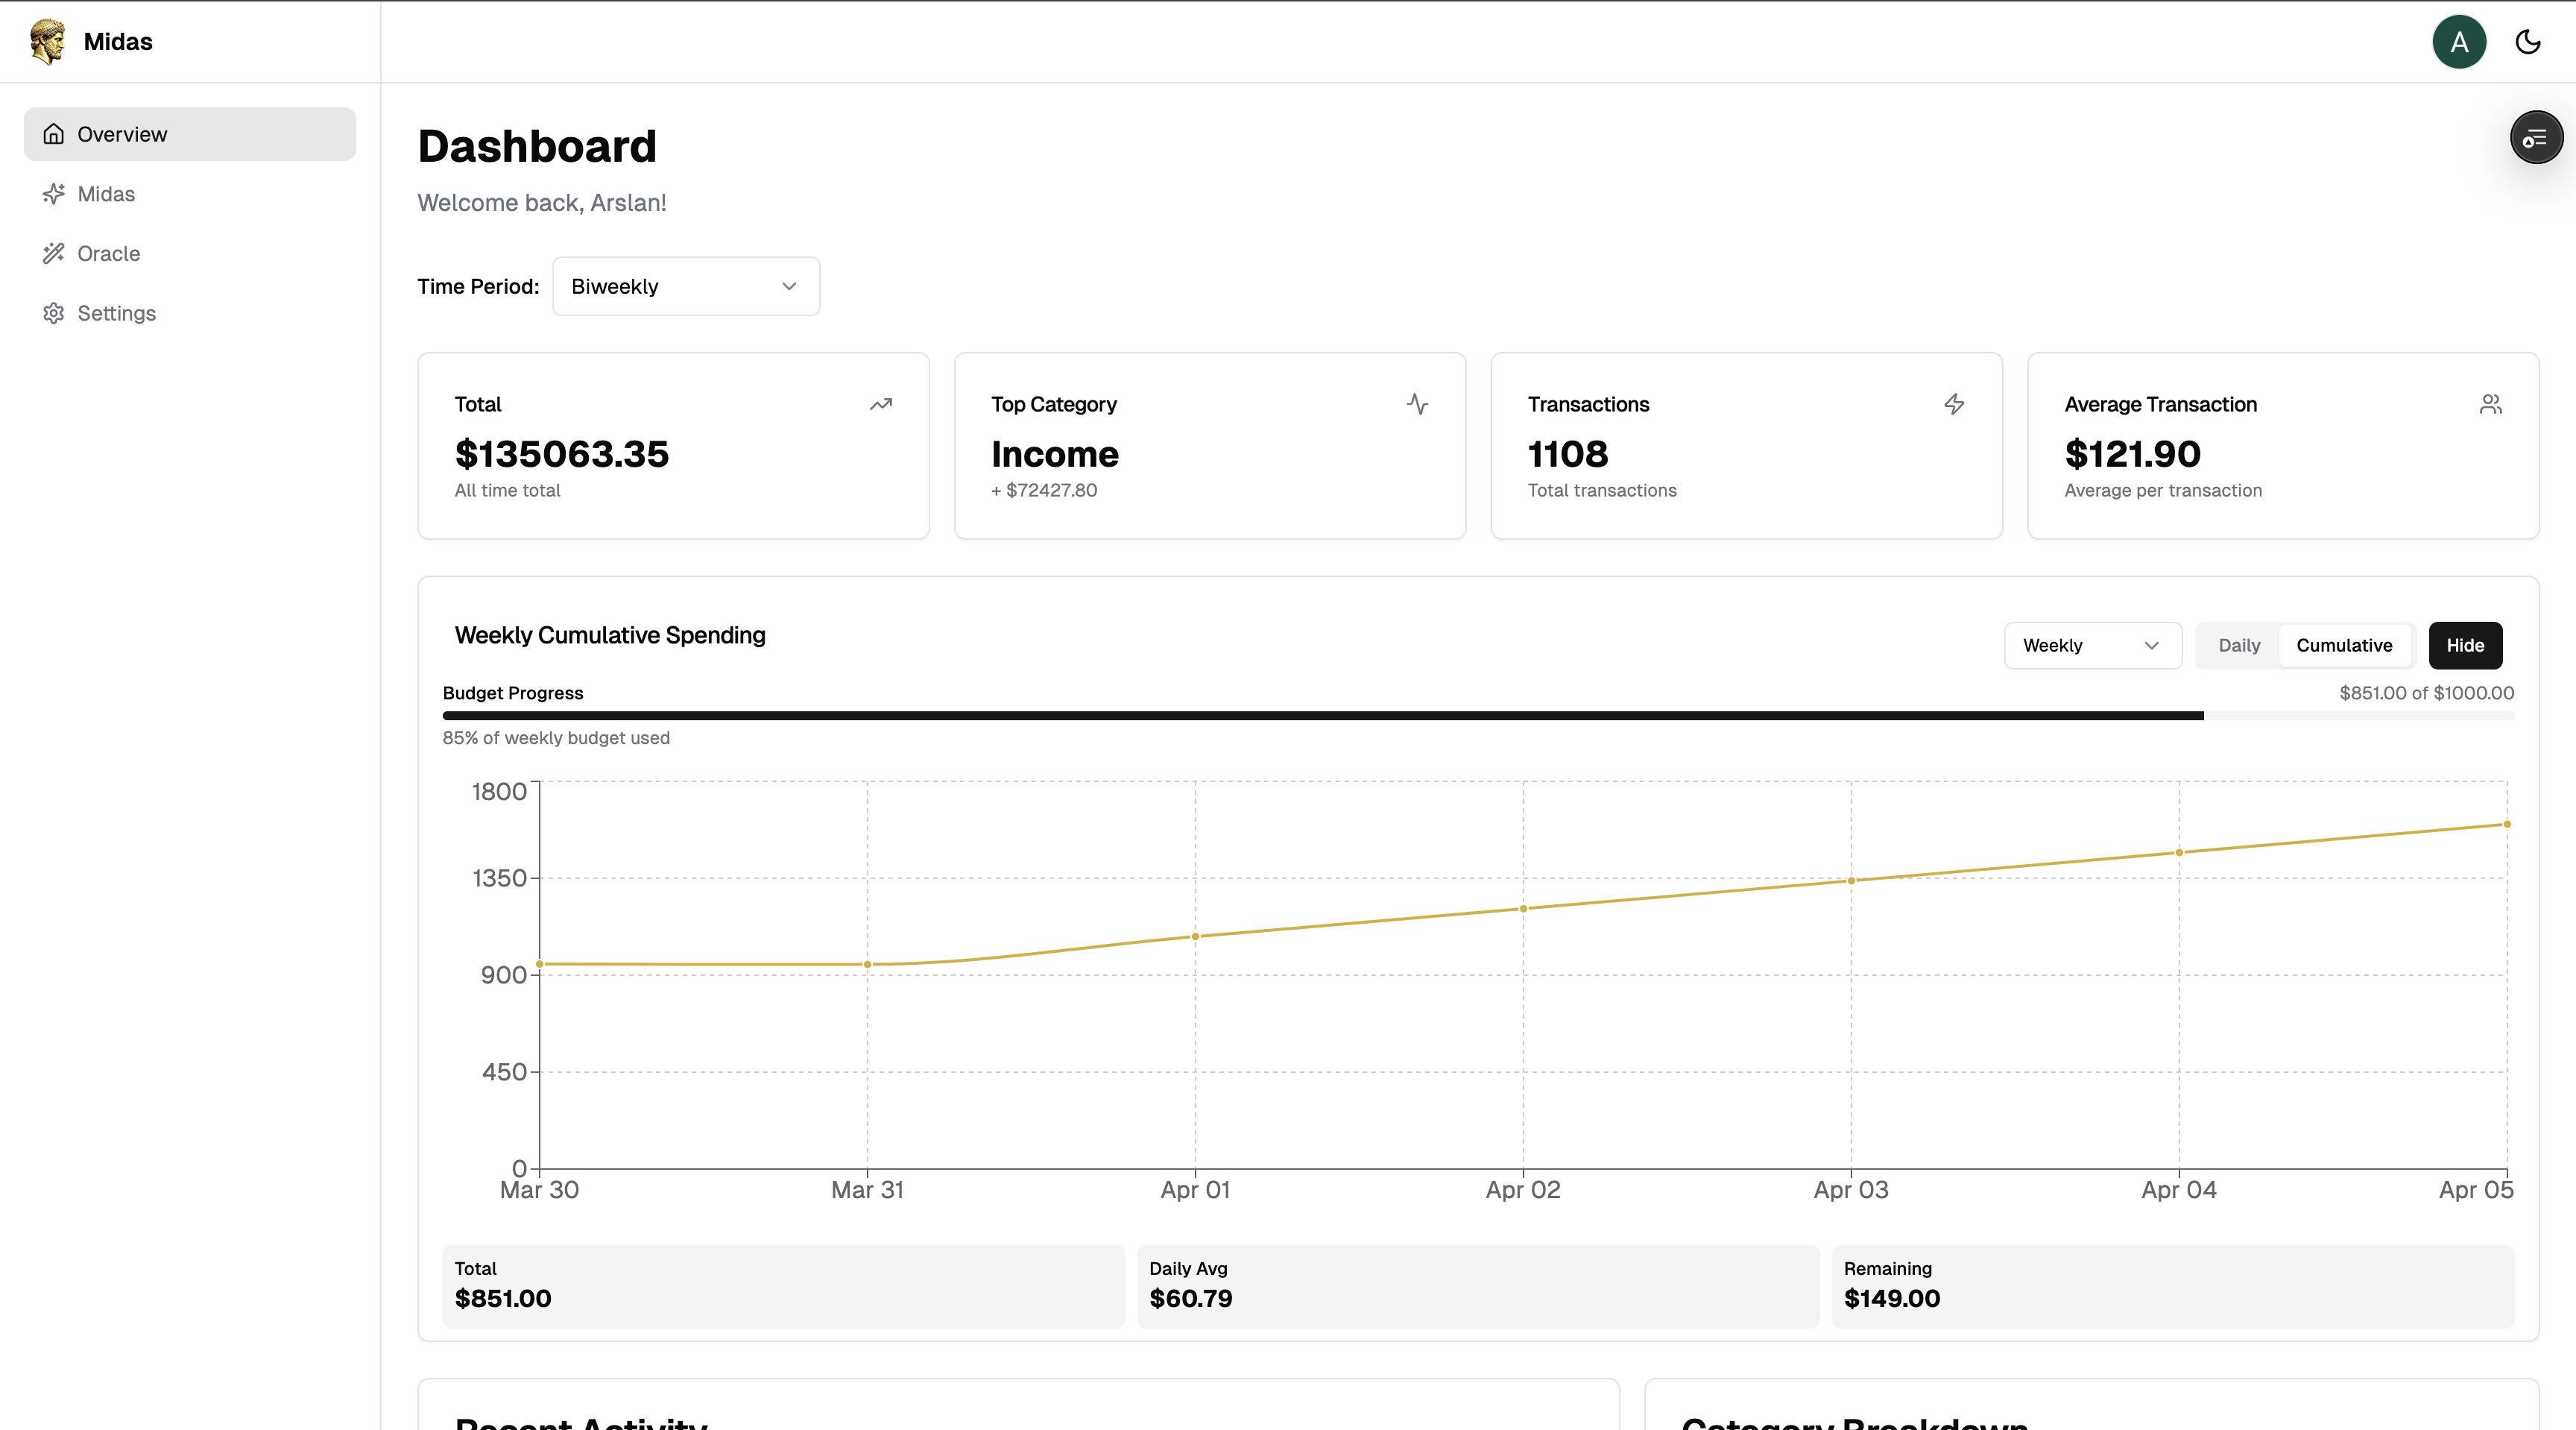The width and height of the screenshot is (2576, 1430).
Task: Open the Midas sidebar page
Action: 106,194
